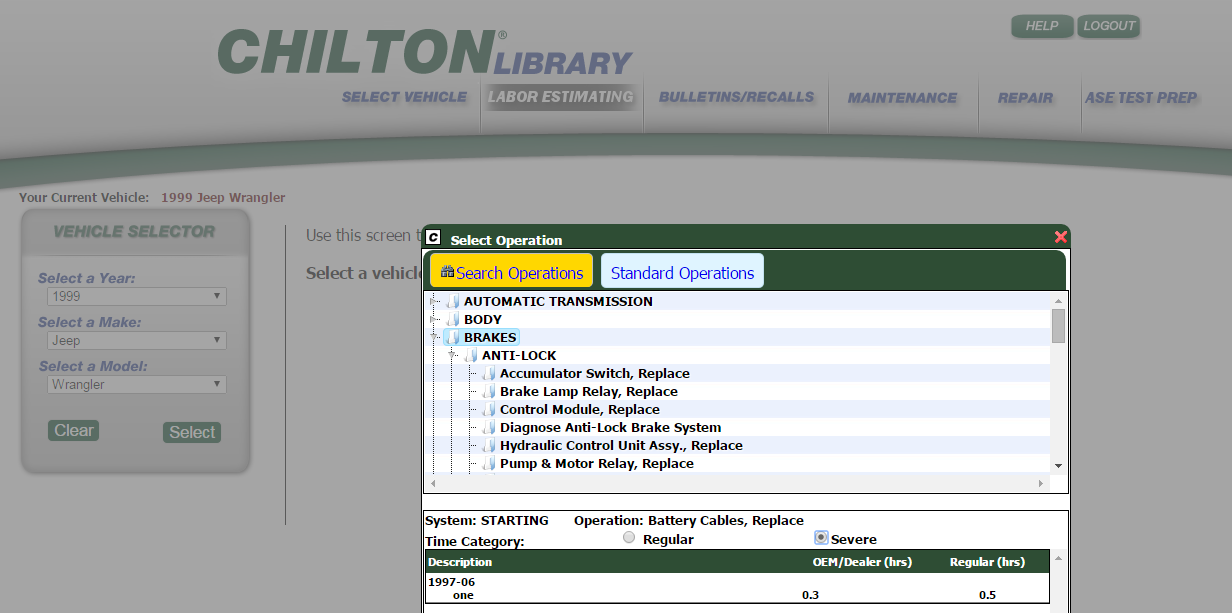The image size is (1232, 613).
Task: Click the tree horizontal scrollbar left arrow
Action: [433, 483]
